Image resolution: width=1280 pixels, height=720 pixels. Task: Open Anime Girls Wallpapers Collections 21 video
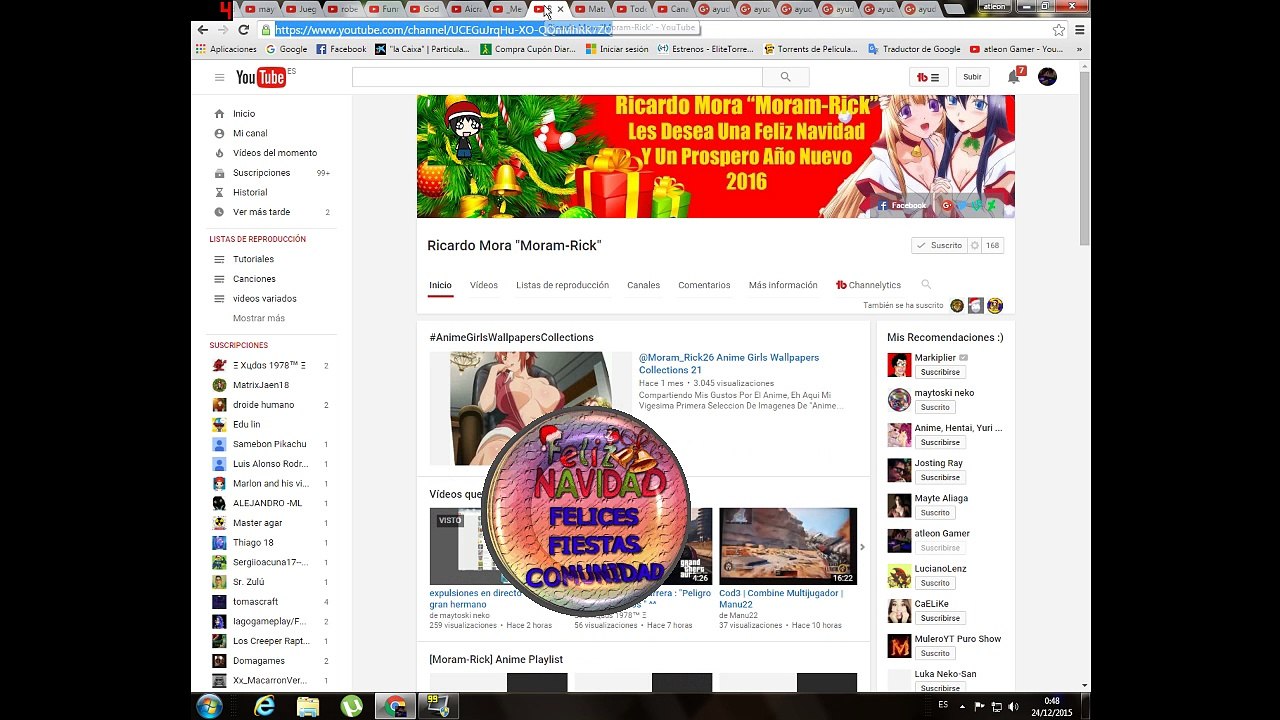(x=729, y=363)
